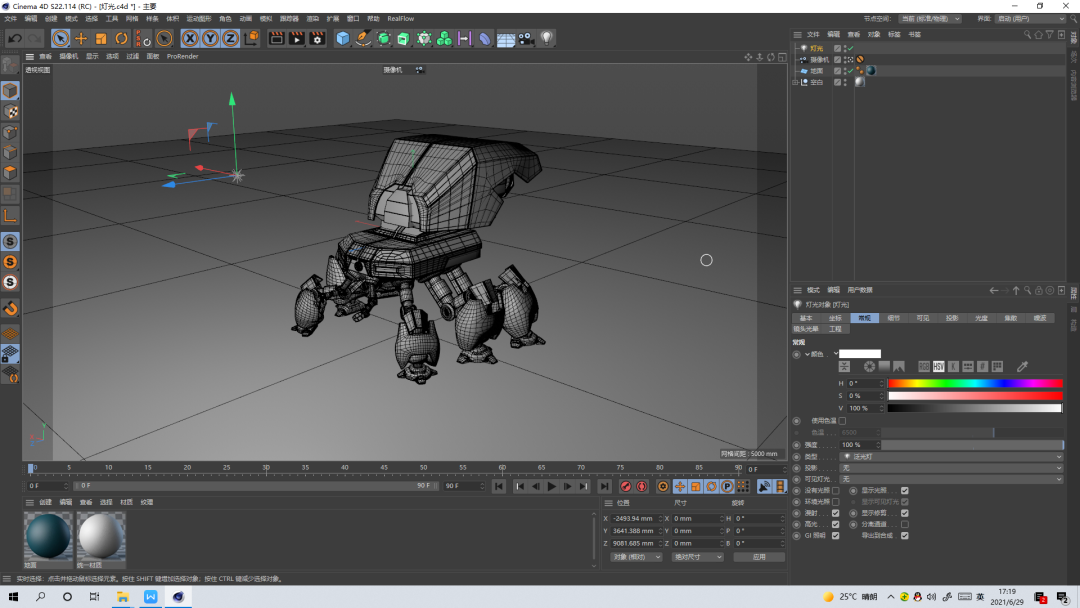The width and height of the screenshot is (1080, 608).
Task: Open the ProRender viewport menu
Action: pyautogui.click(x=183, y=56)
